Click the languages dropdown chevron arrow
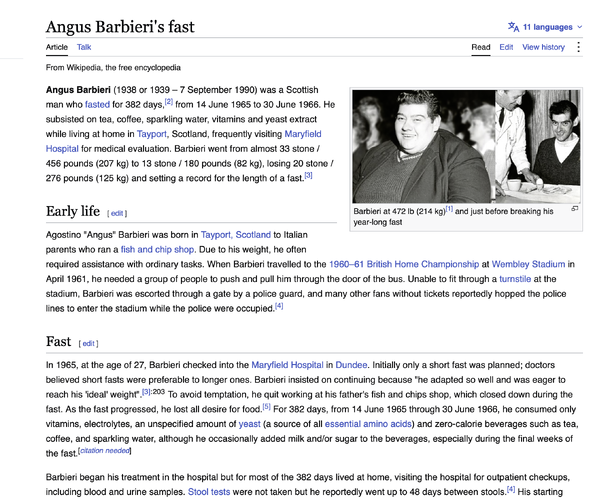 [579, 27]
